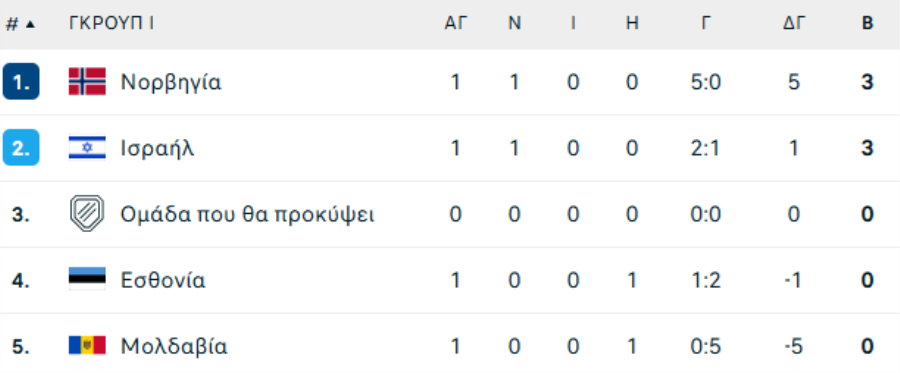Click the Γ goals column header
Image resolution: width=900 pixels, height=373 pixels.
[706, 24]
